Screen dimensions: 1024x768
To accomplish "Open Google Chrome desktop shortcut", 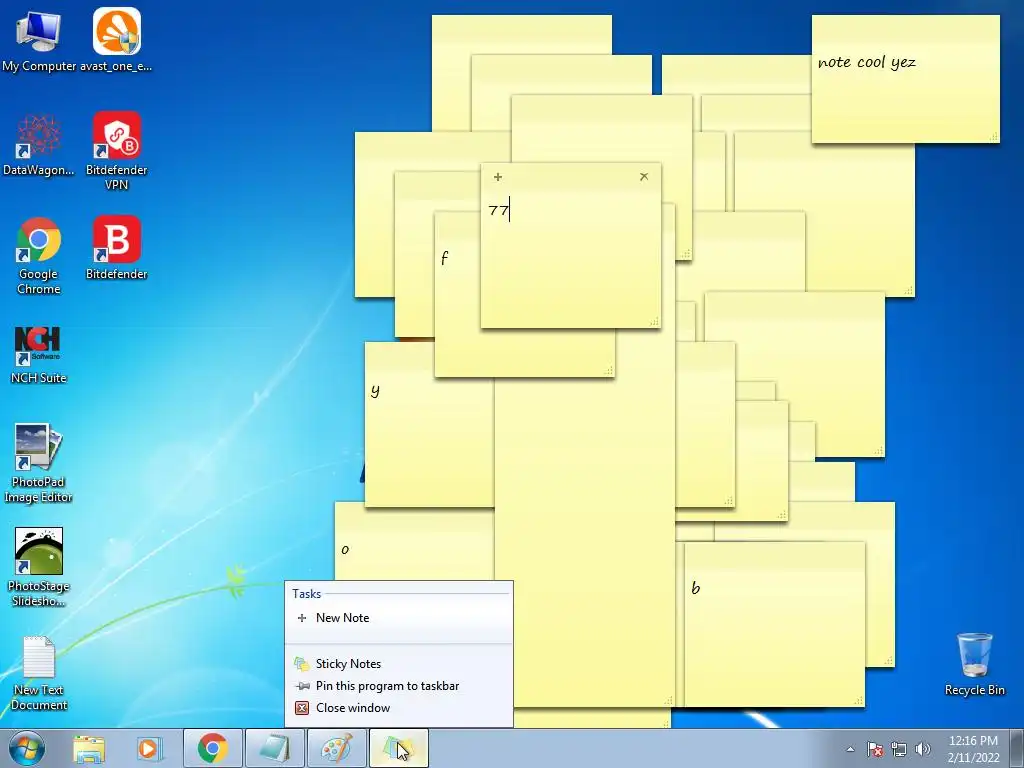I will pos(39,256).
